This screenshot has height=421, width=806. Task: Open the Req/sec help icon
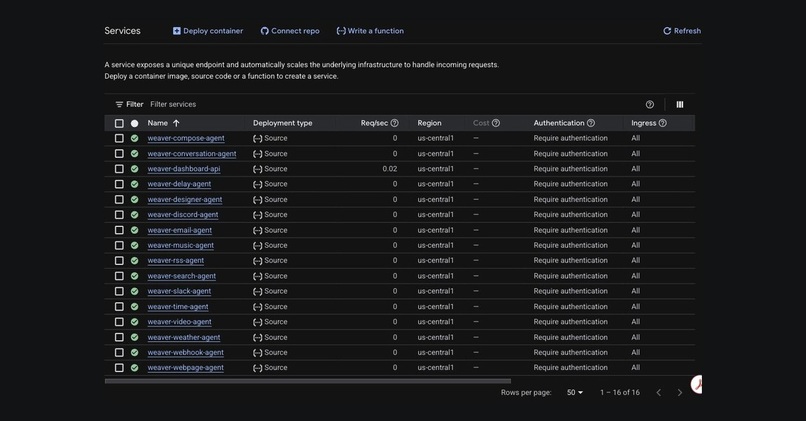pos(394,123)
